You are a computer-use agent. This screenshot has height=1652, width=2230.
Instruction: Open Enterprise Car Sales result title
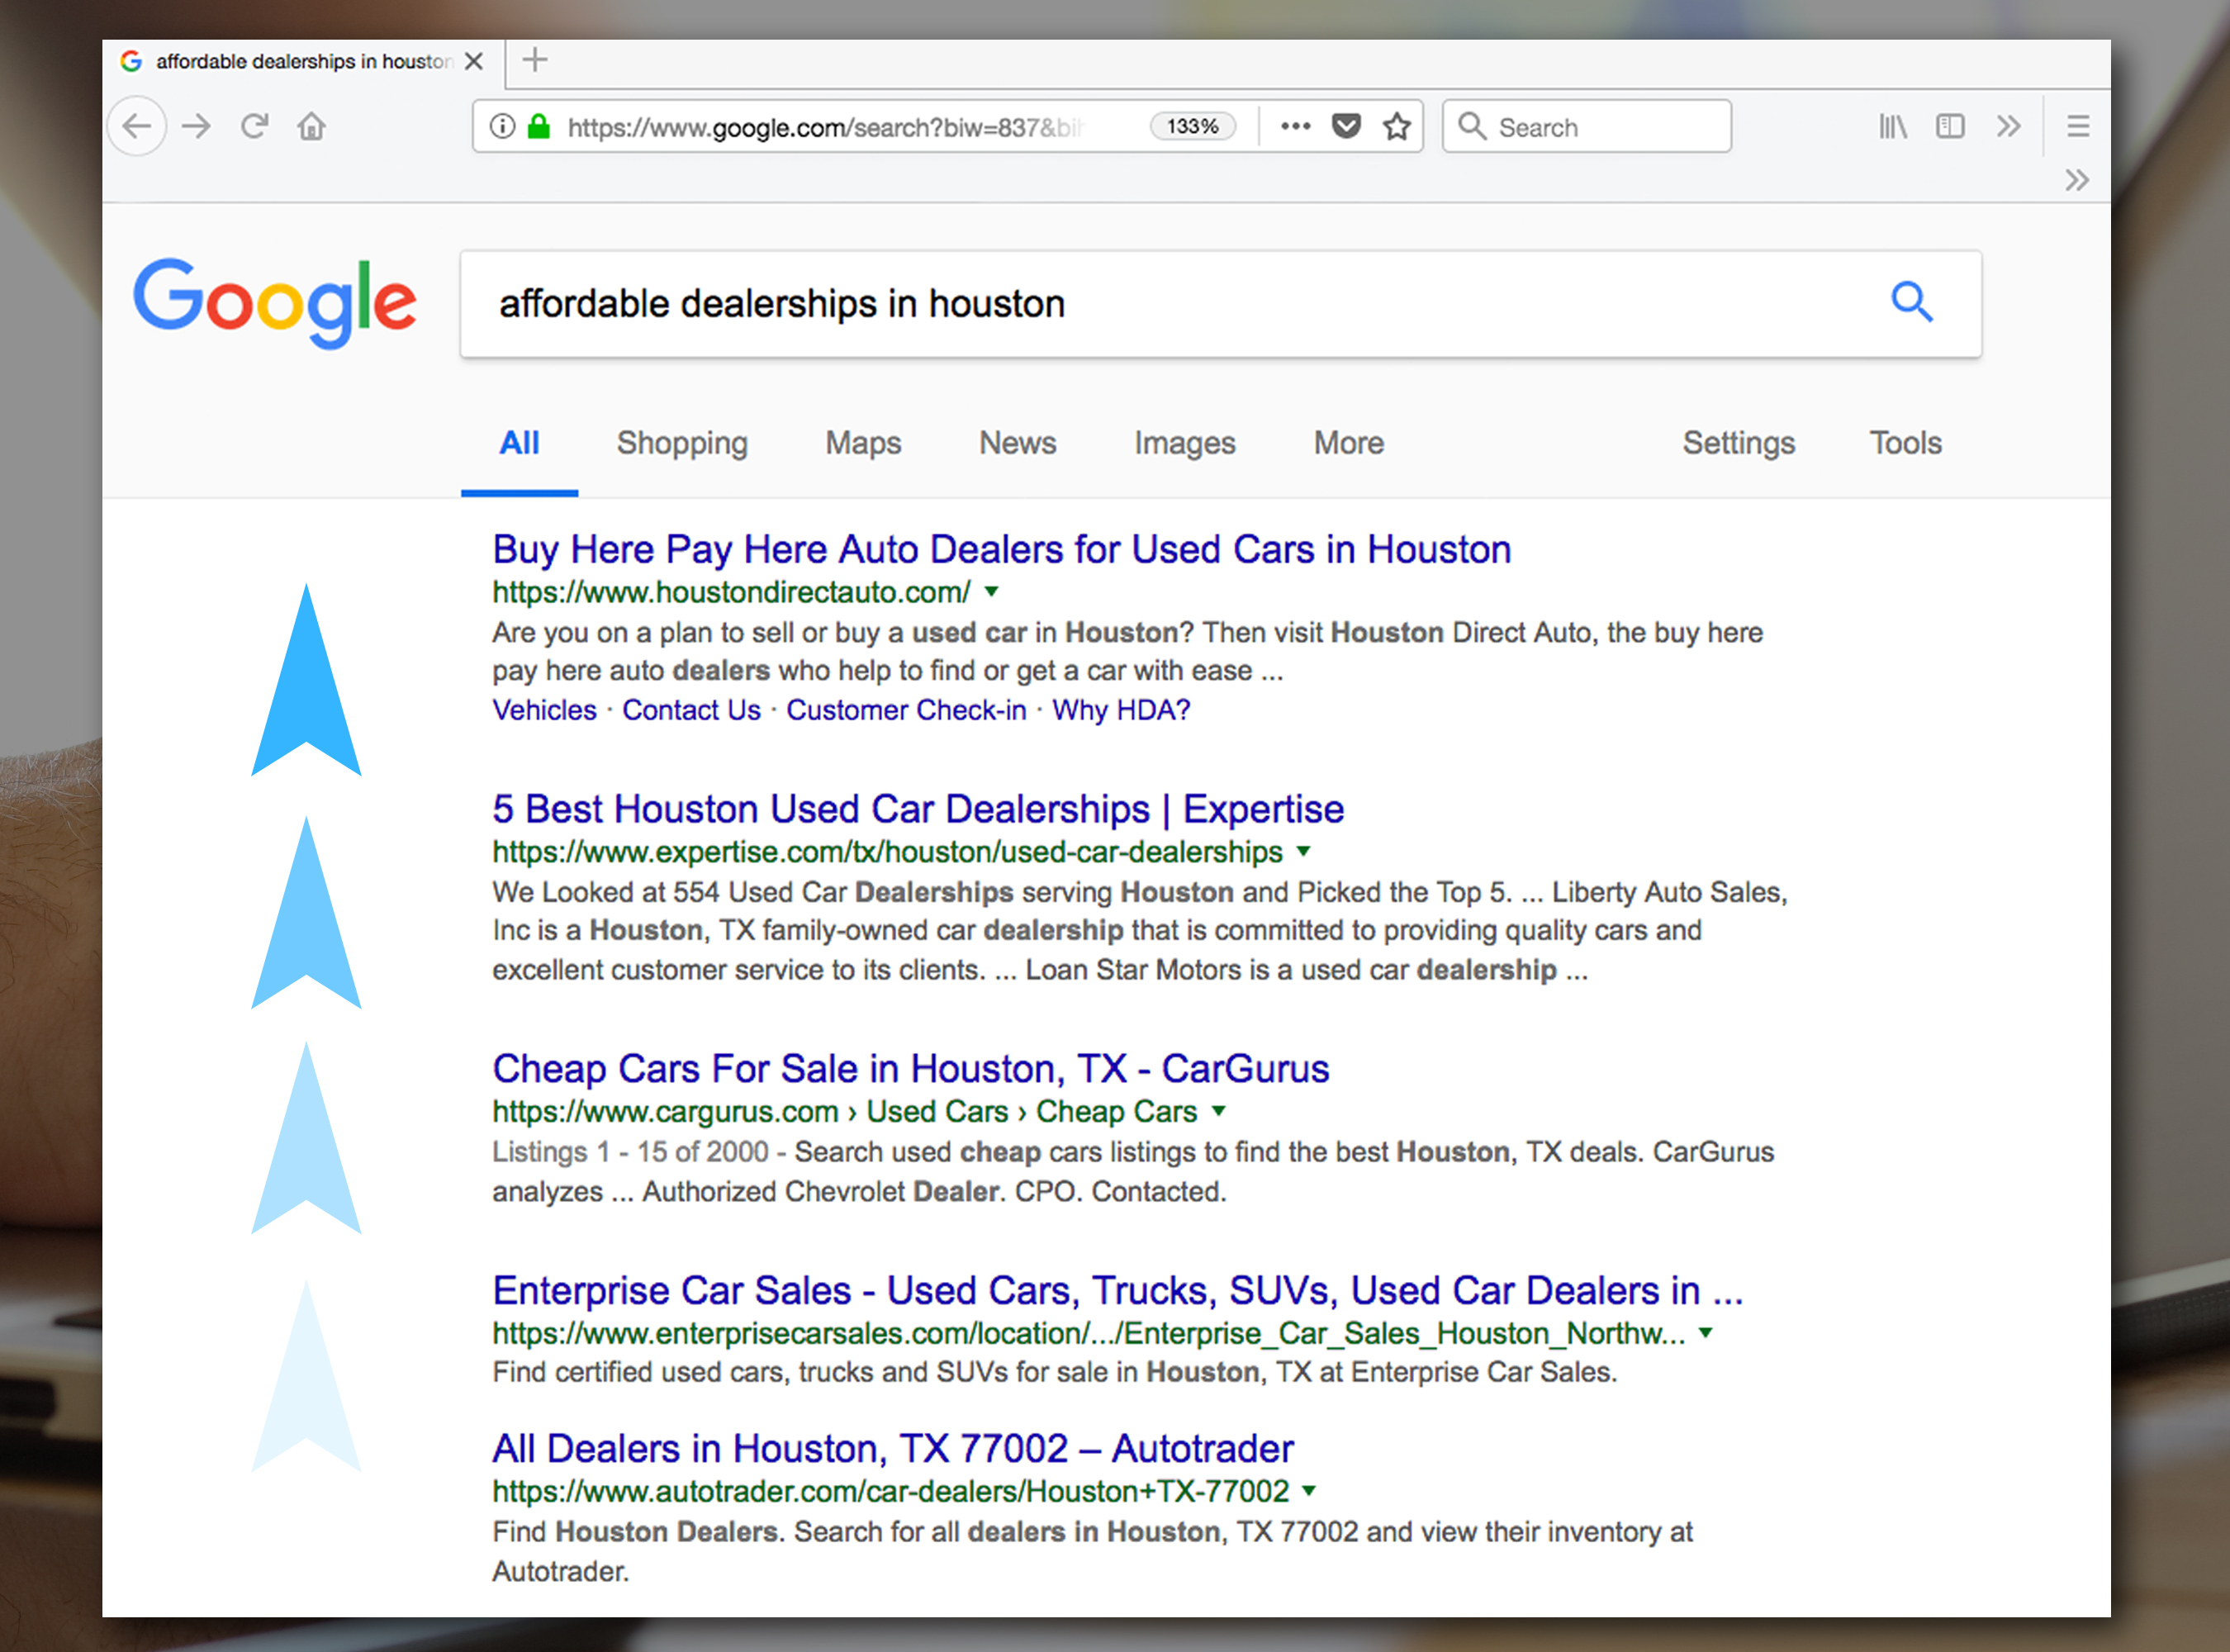(x=1117, y=1291)
